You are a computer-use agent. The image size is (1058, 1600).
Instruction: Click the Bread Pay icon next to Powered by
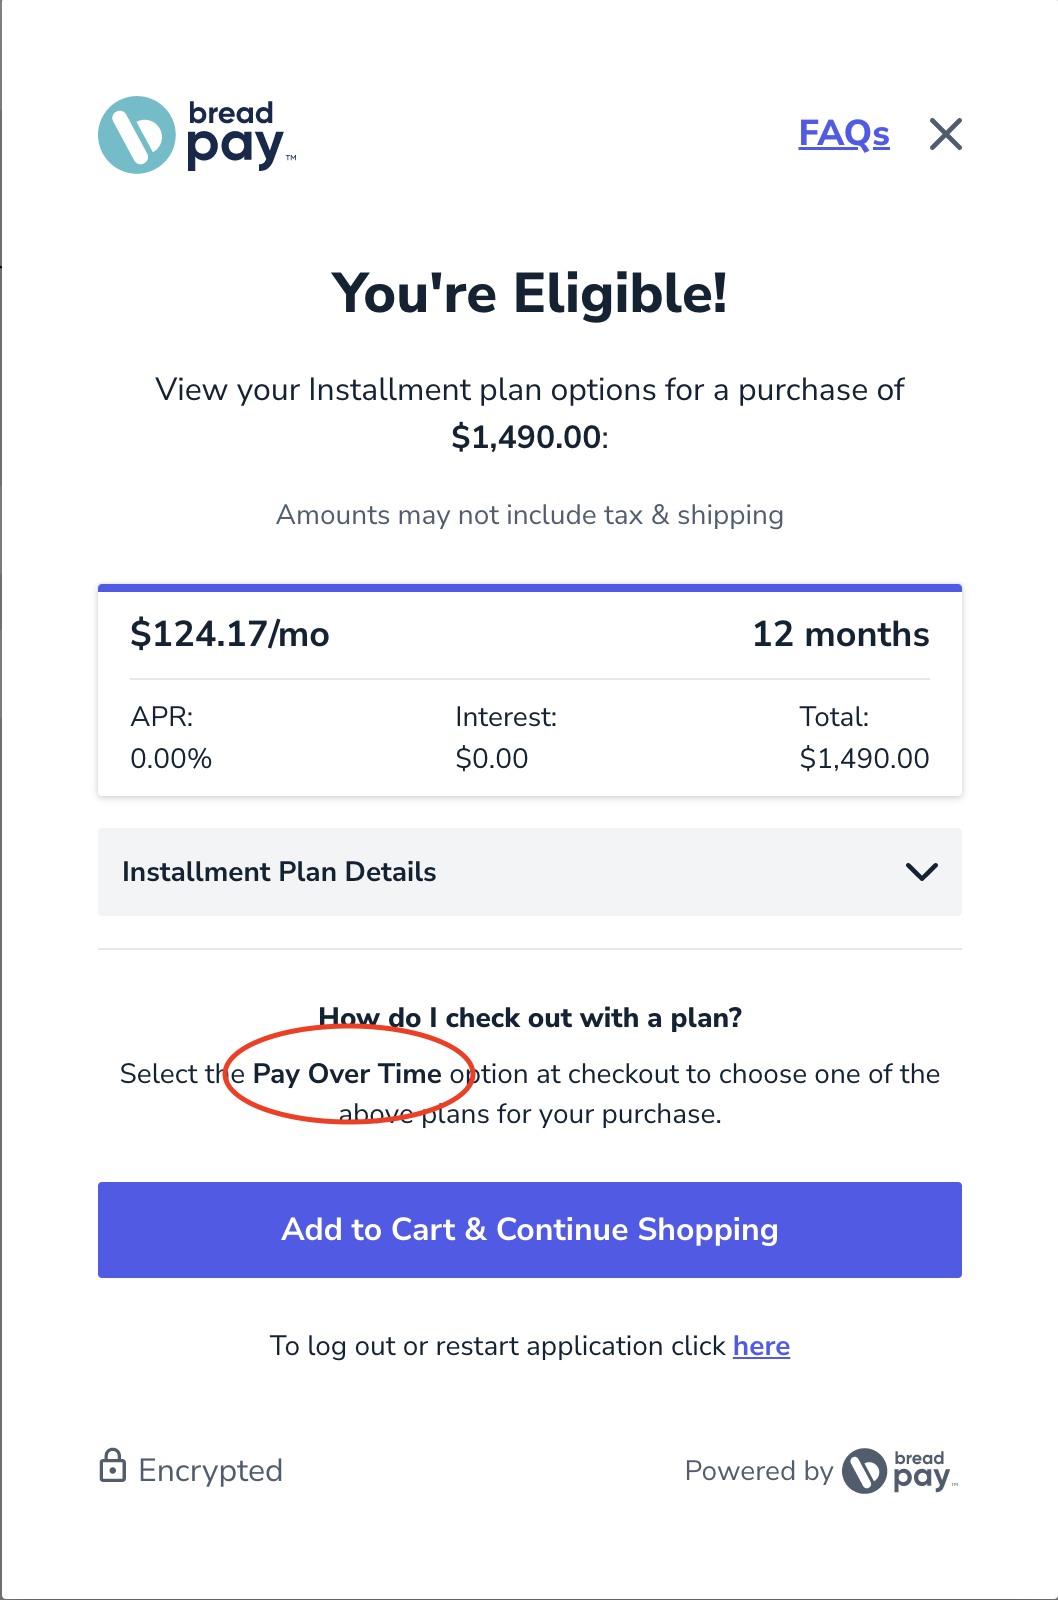pyautogui.click(x=866, y=1470)
